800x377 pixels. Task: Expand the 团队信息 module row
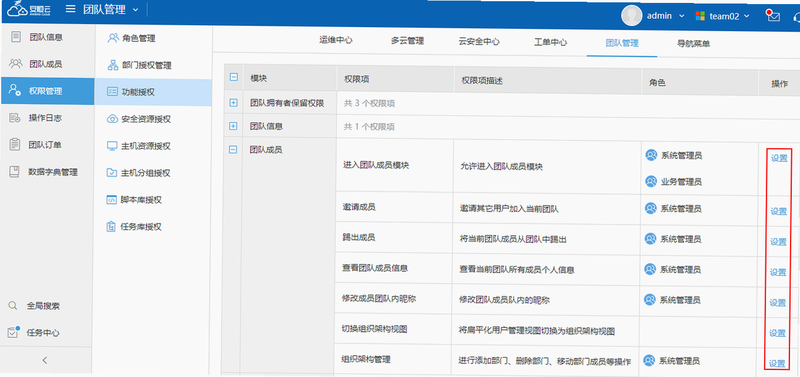coord(233,126)
